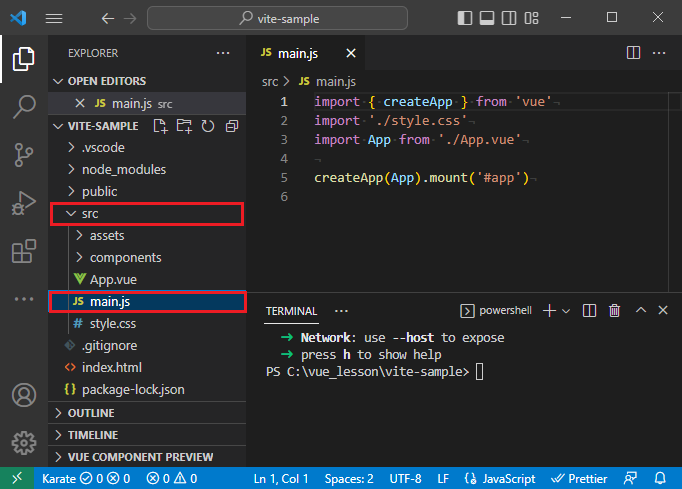Expand the .vscode folder
Image resolution: width=682 pixels, height=489 pixels.
(x=147, y=147)
